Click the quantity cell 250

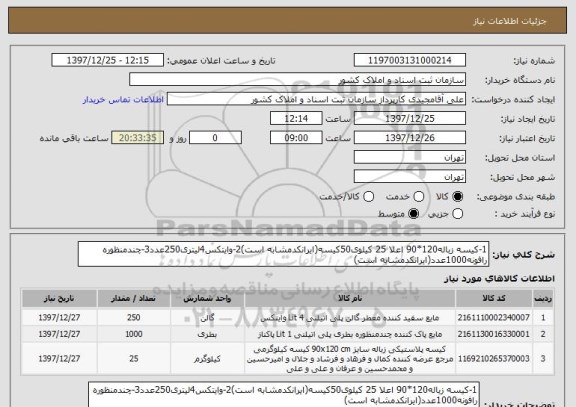click(x=134, y=317)
